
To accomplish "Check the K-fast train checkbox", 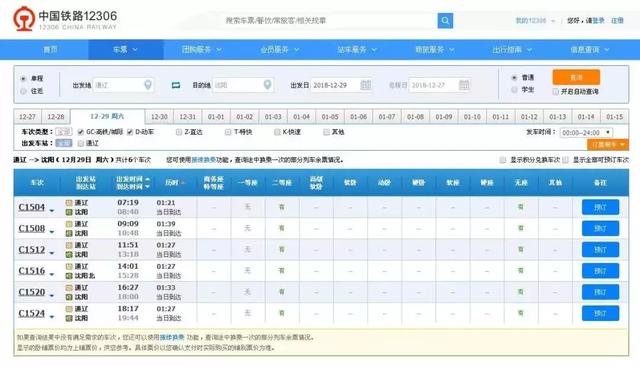I will [277, 132].
